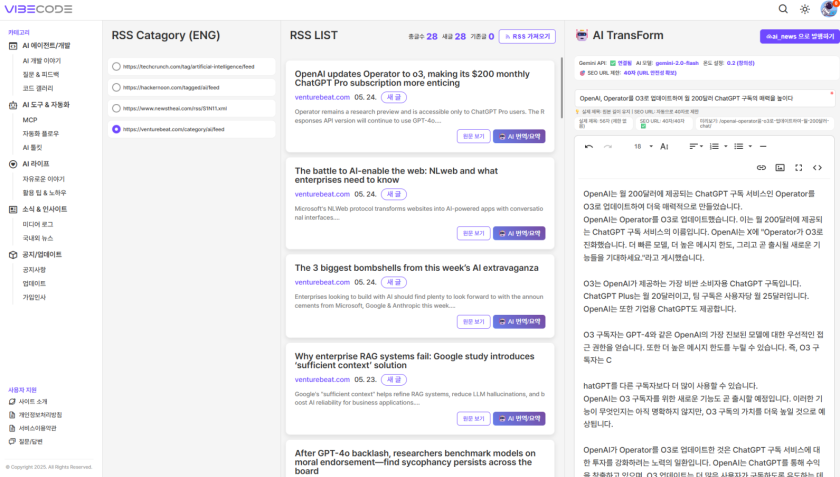The height and width of the screenshot is (477, 840).
Task: Open 자동화 플로우 in the sidebar
Action: 41,133
